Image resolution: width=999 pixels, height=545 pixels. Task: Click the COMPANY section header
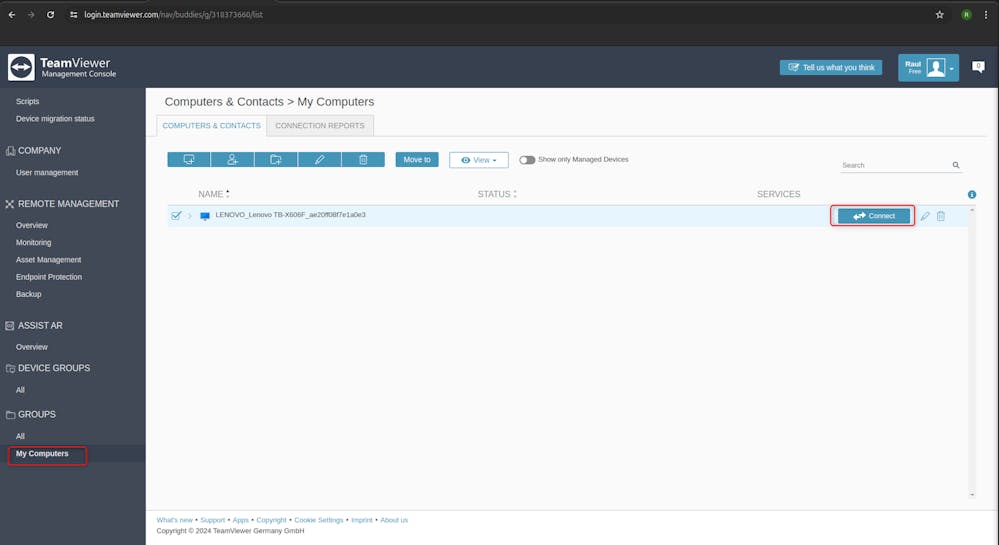pyautogui.click(x=40, y=150)
